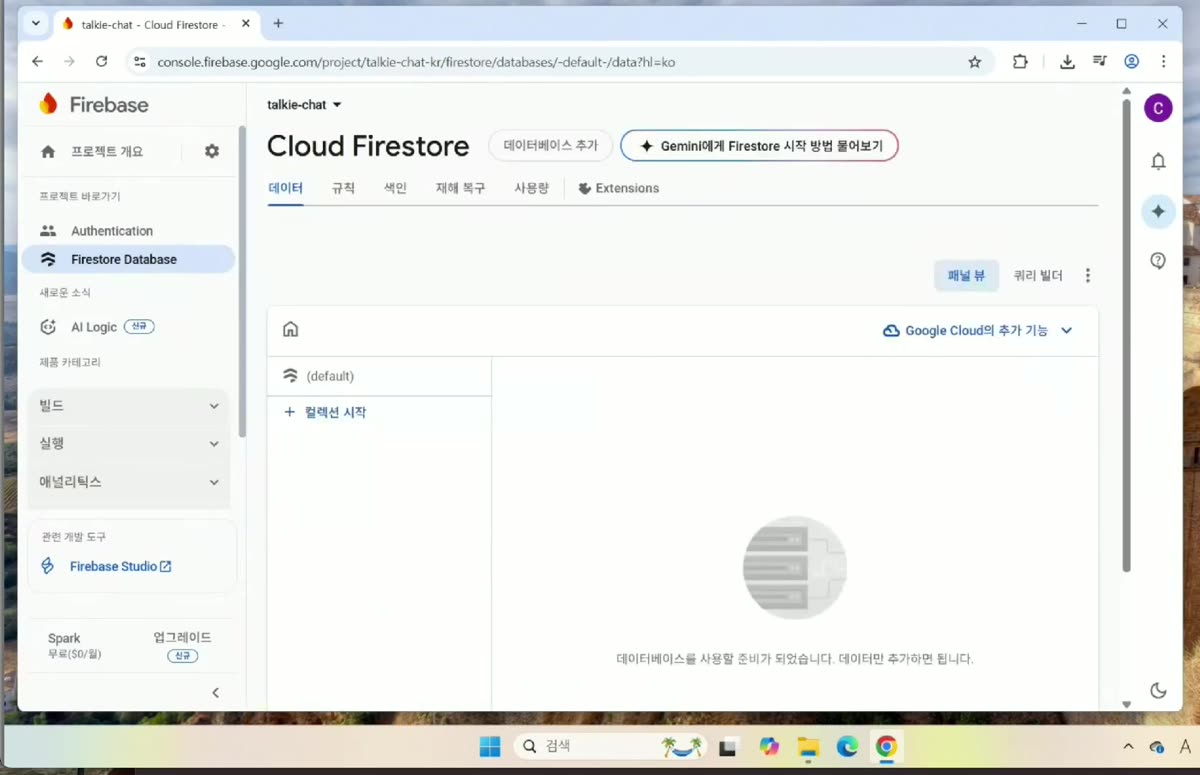Viewport: 1200px width, 775px height.
Task: Open the Firebase Studio link
Action: point(120,566)
